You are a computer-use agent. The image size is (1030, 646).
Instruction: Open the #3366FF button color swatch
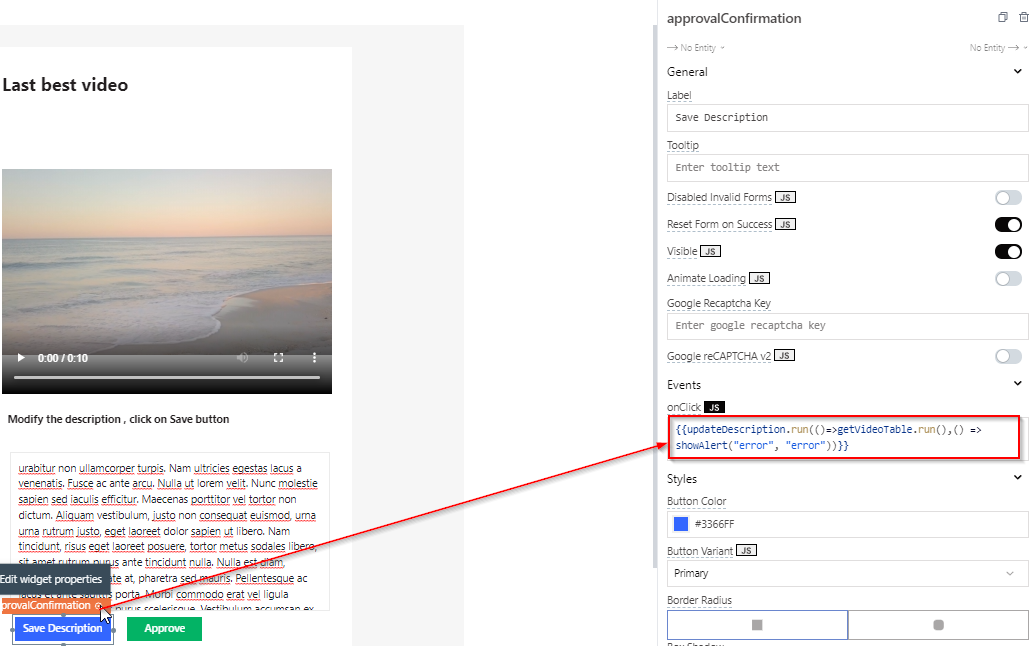681,524
